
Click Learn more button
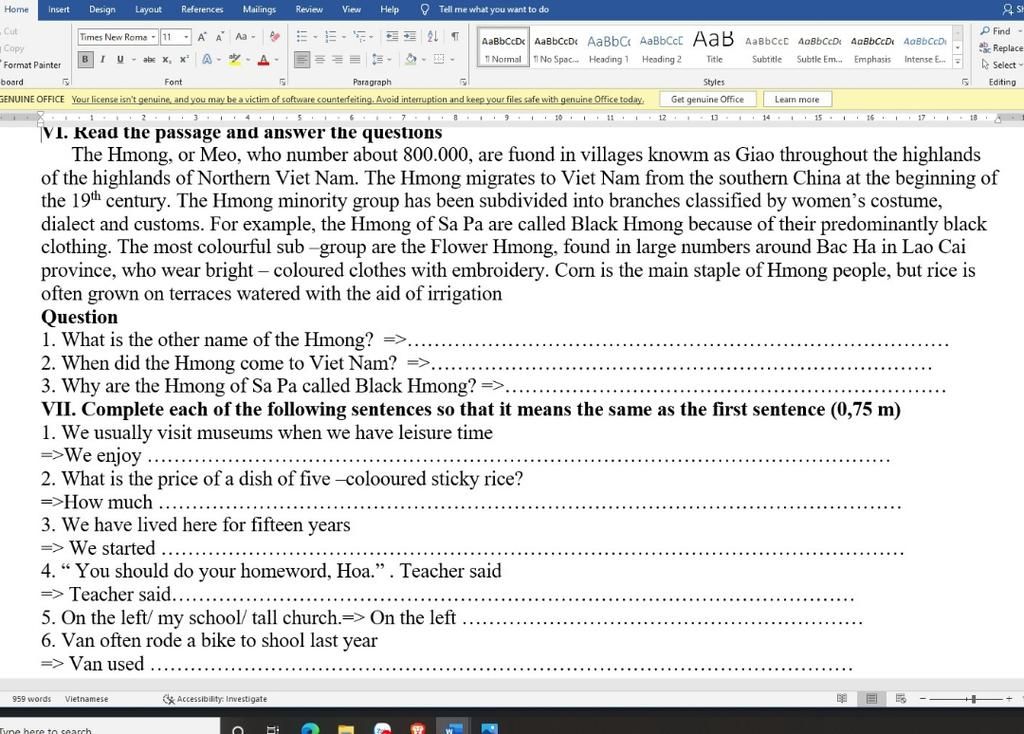pos(797,99)
